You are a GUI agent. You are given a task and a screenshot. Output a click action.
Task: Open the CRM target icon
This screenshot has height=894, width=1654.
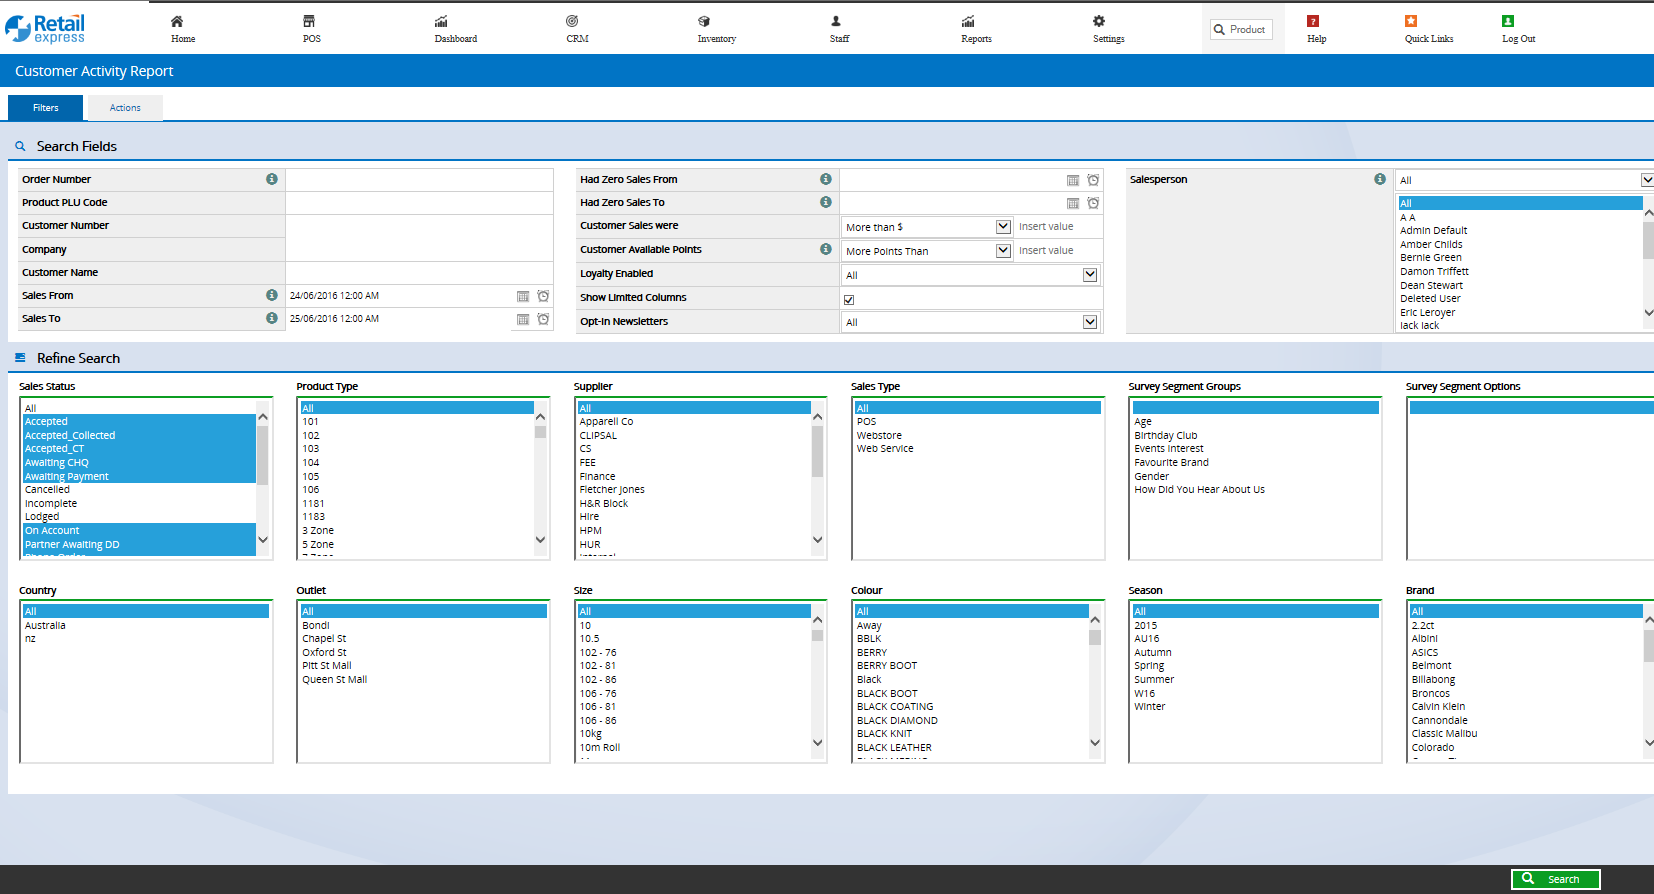[572, 21]
